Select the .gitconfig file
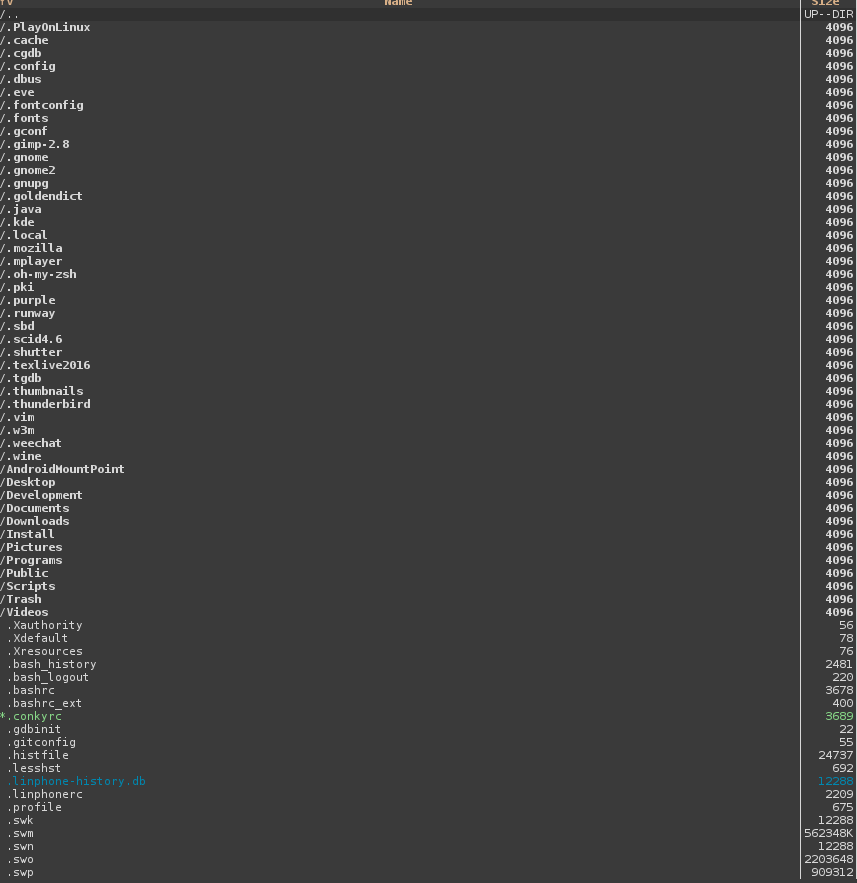 point(42,743)
